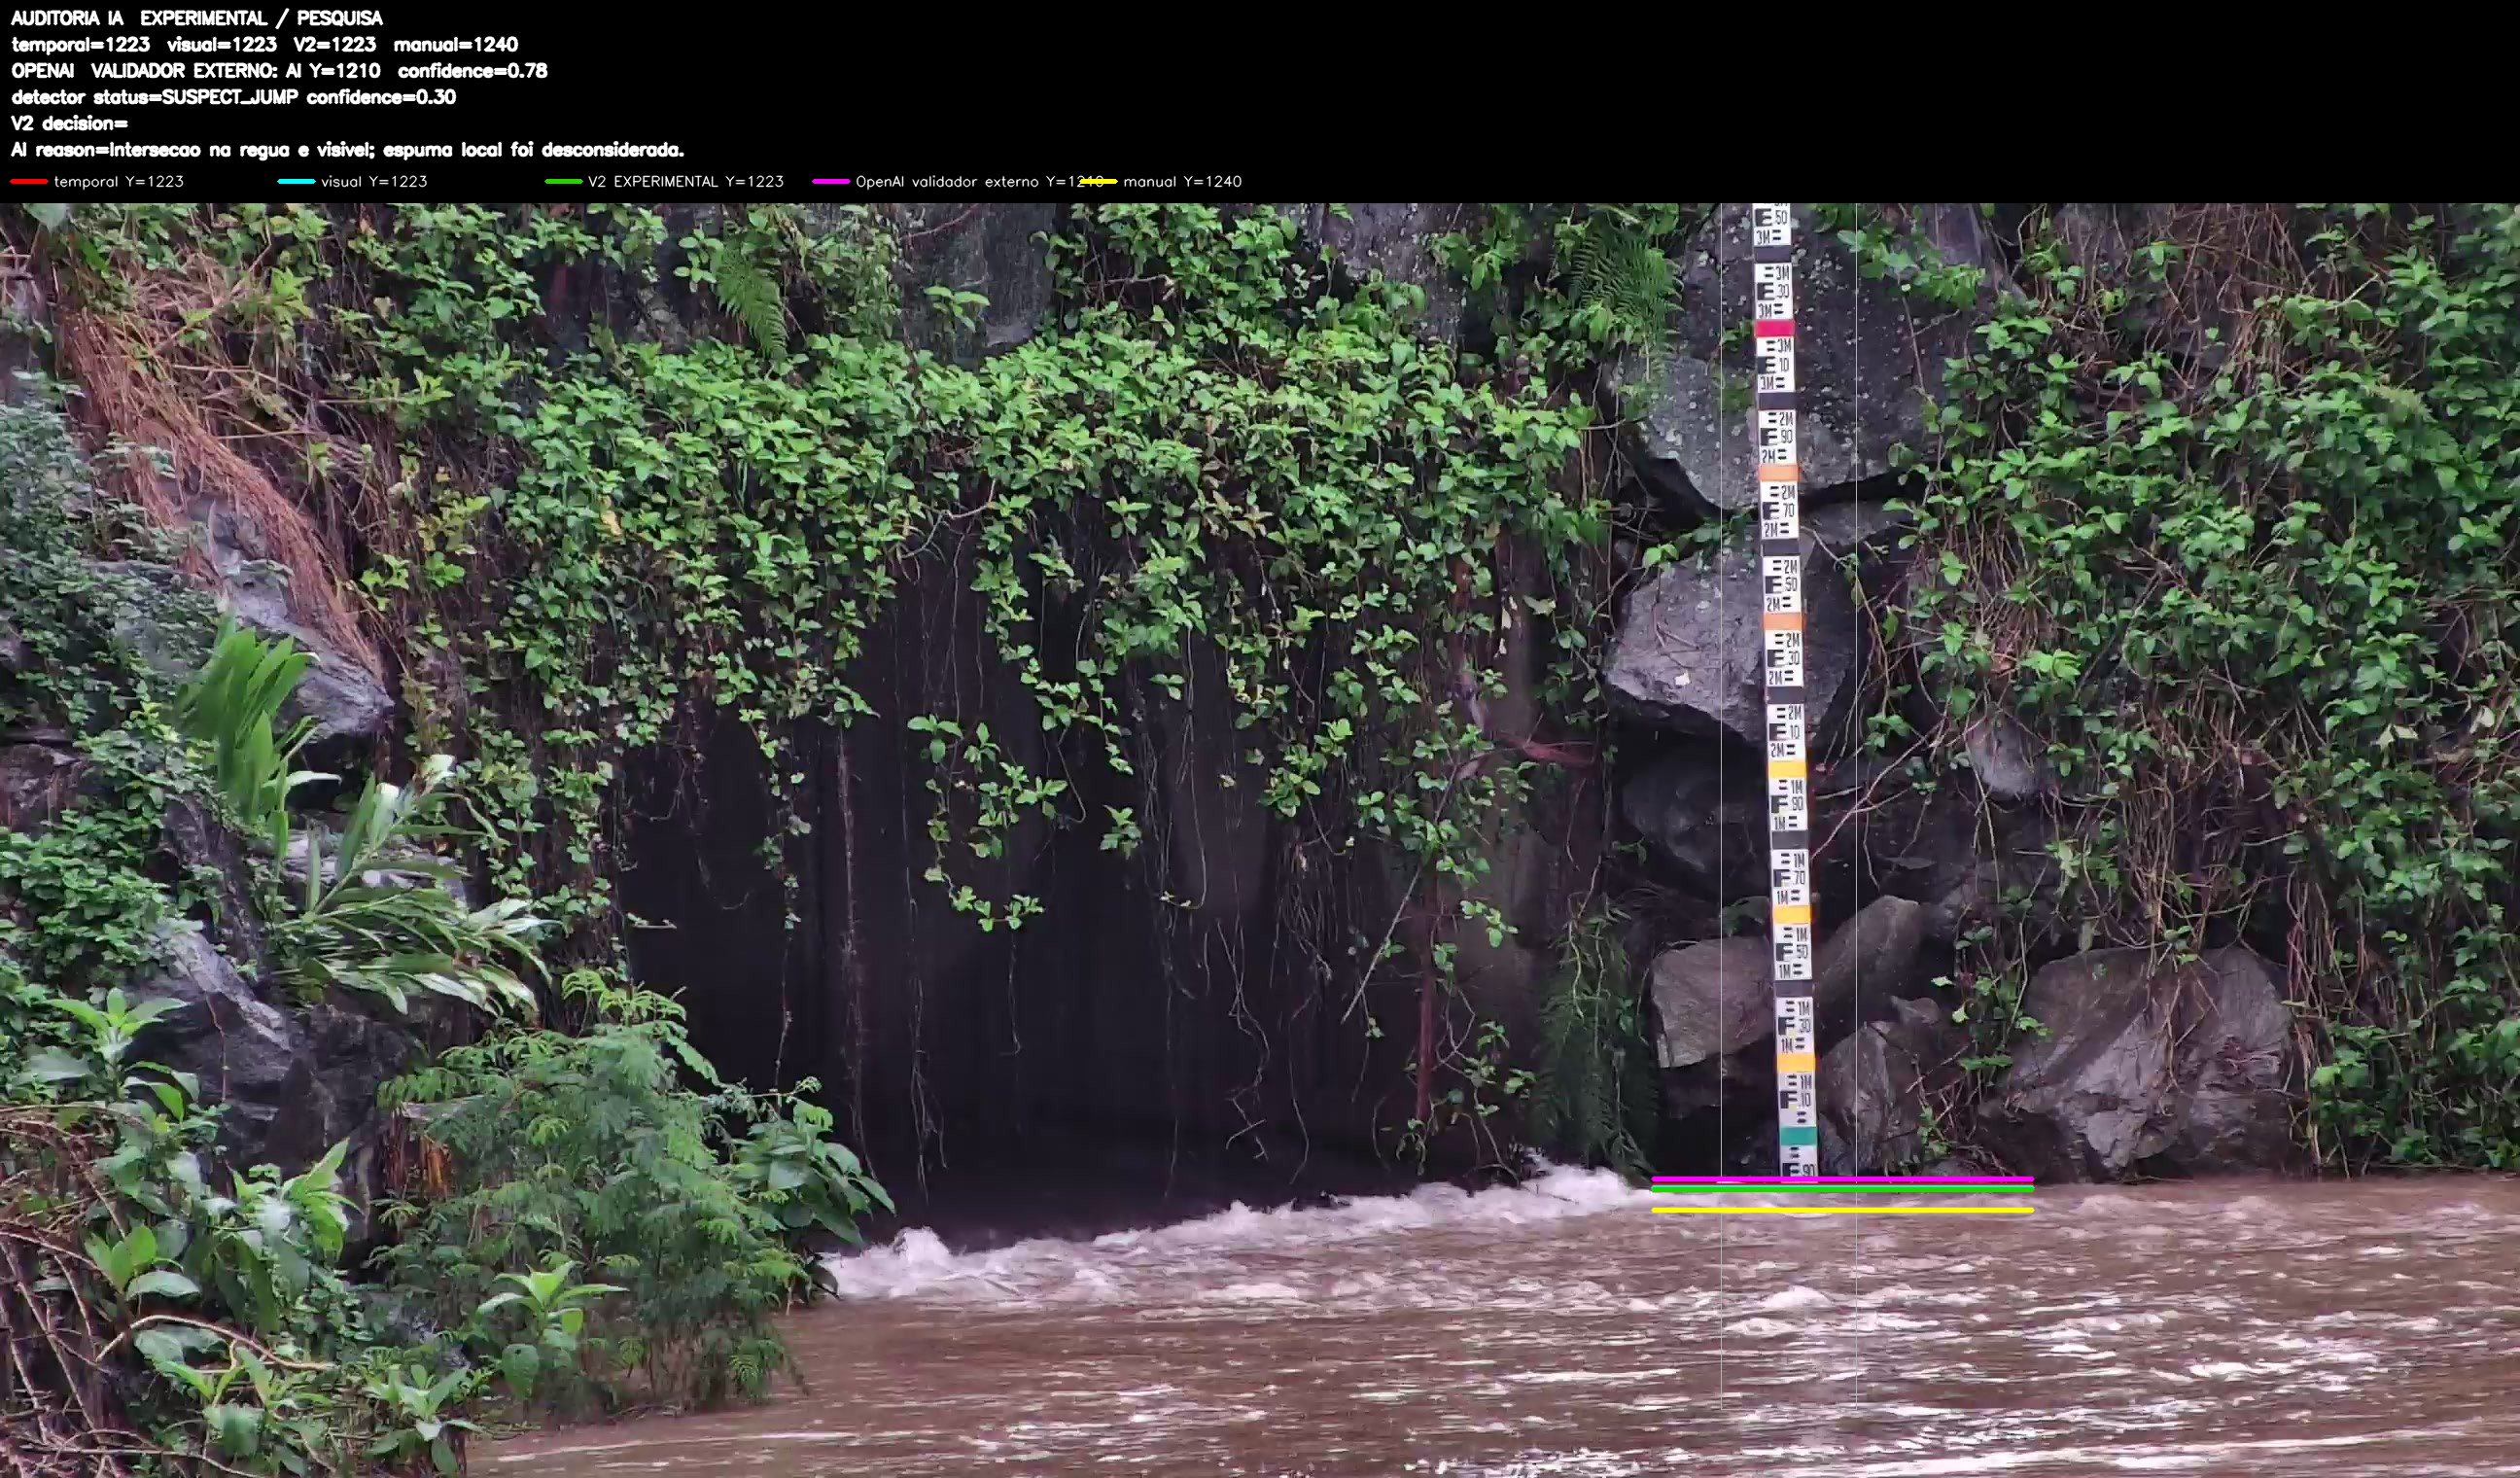Click the OPENAI VALIDADOR EXTERNO: AI Y=1210 text
The width and height of the screenshot is (2520, 1478).
pyautogui.click(x=196, y=70)
